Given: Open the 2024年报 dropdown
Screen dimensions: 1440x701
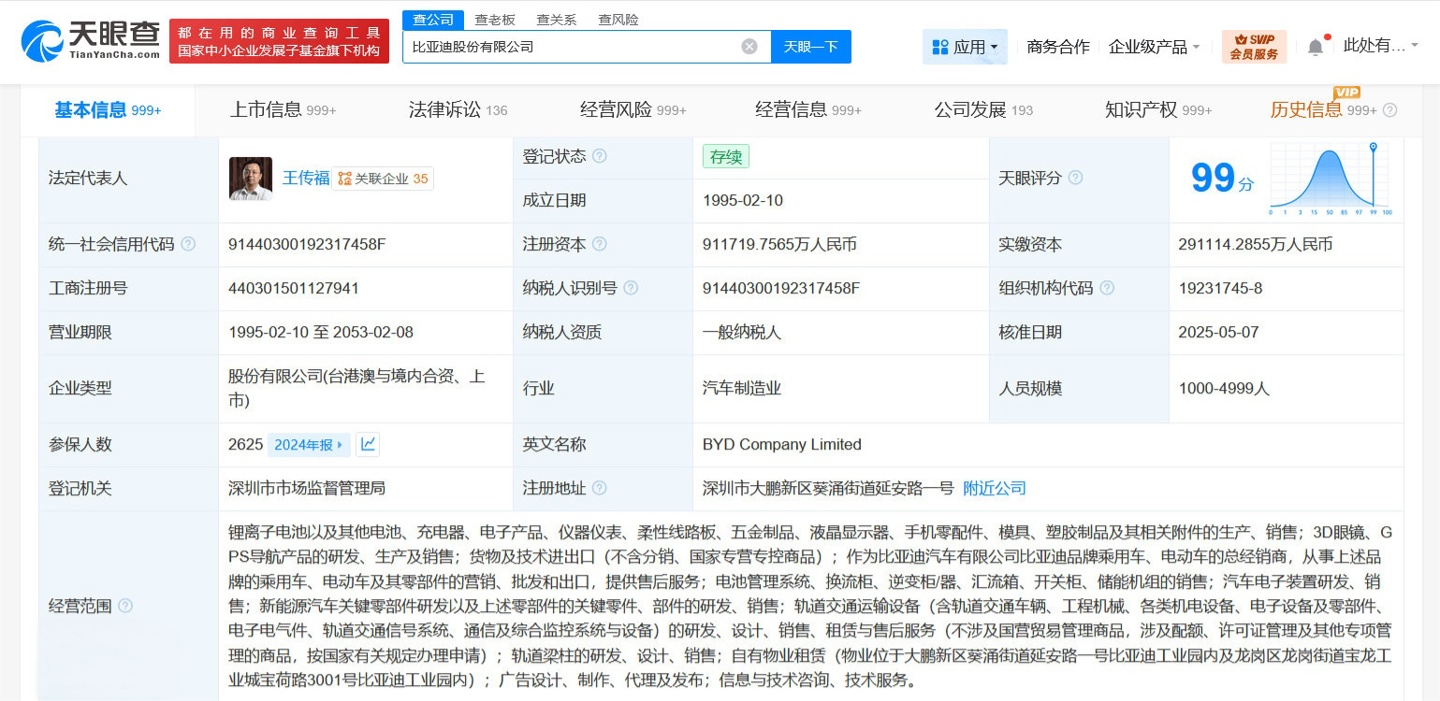Looking at the screenshot, I should coord(309,445).
